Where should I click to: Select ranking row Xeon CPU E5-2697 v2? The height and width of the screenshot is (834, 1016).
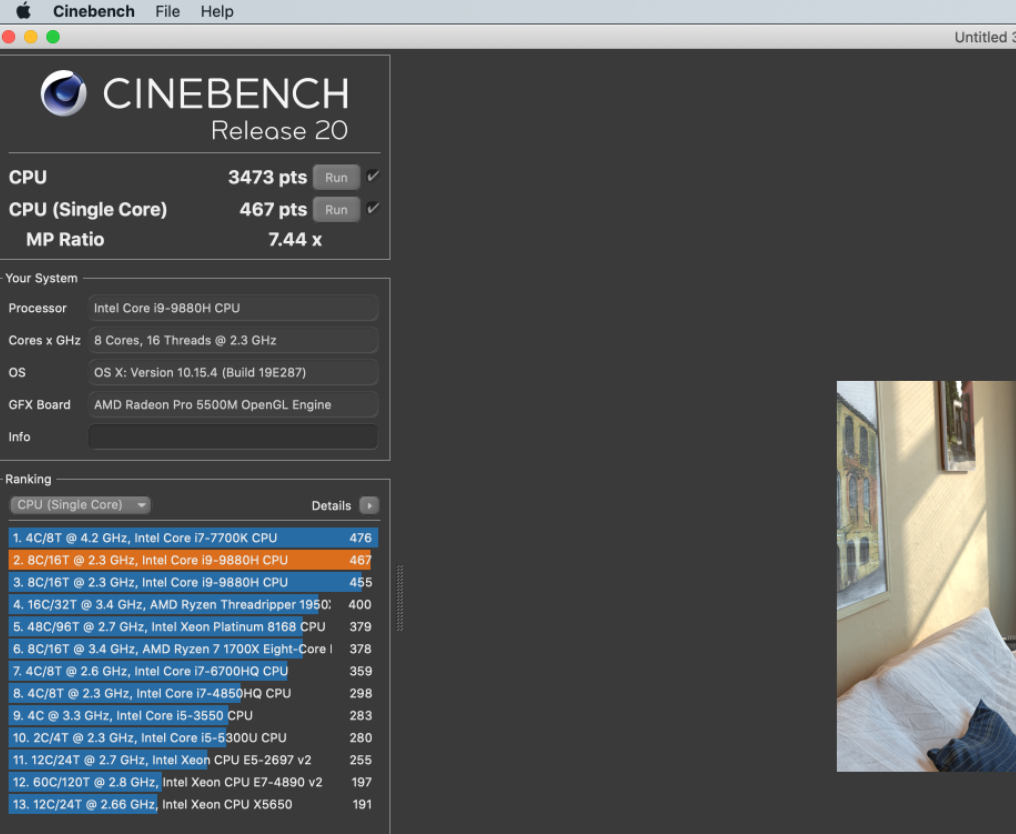point(193,759)
